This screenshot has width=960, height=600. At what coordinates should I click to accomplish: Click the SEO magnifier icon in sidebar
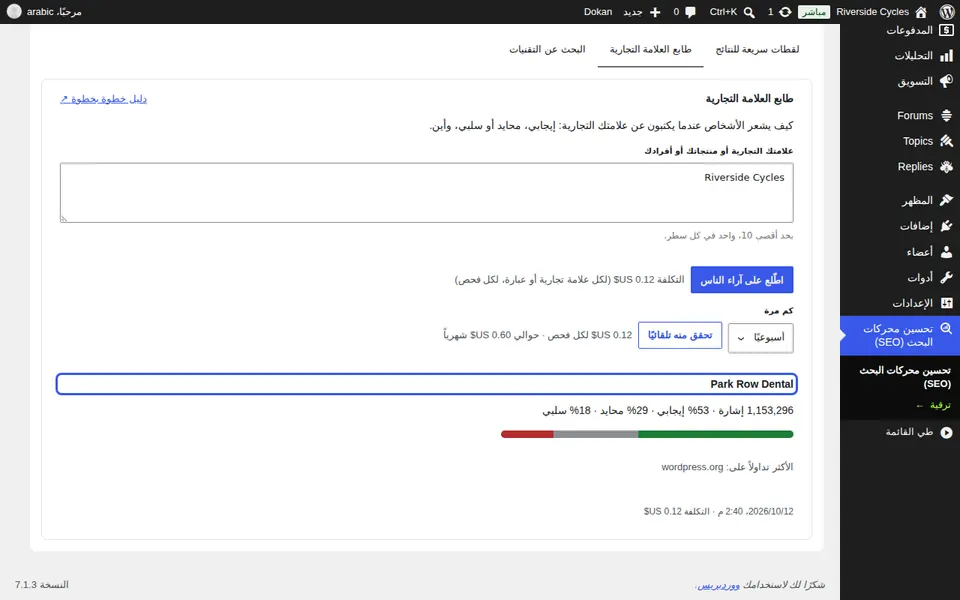[x=946, y=329]
